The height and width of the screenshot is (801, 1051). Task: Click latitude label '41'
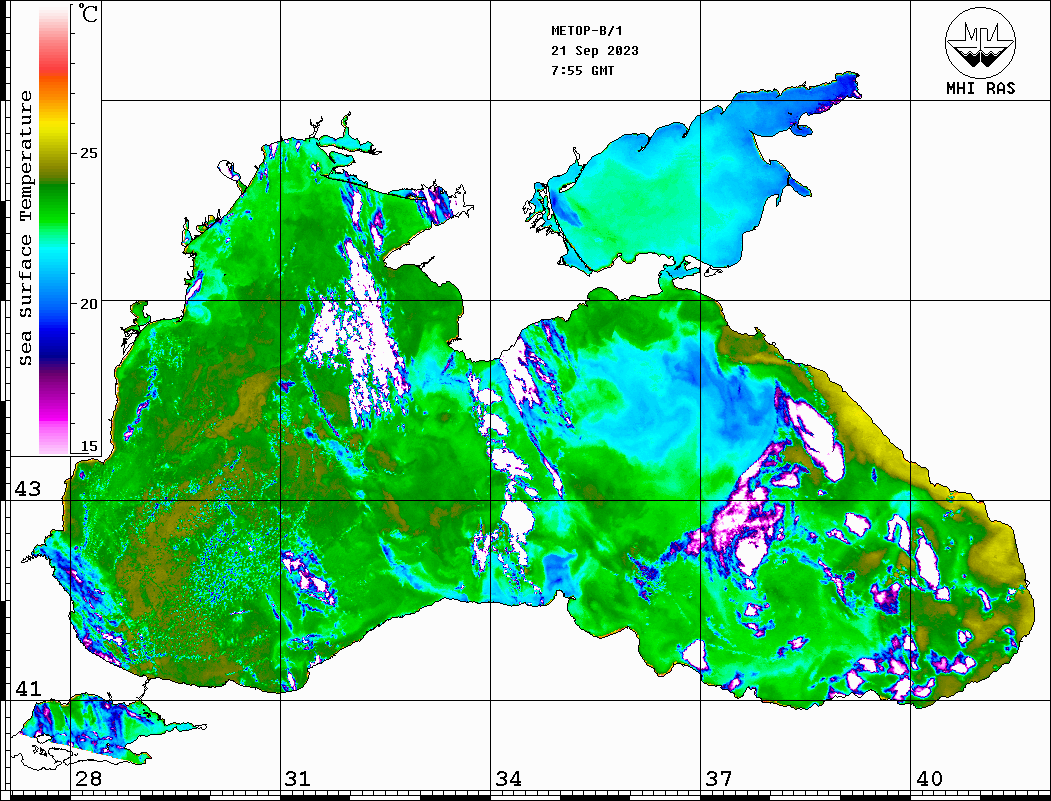tap(28, 689)
